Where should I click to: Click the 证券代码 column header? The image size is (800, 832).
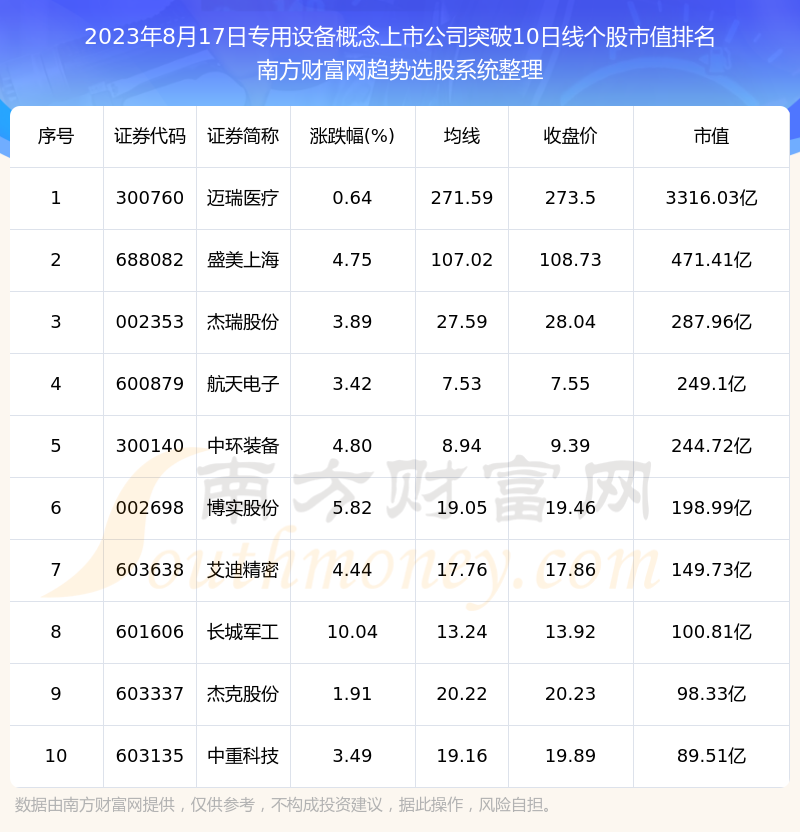[x=150, y=137]
